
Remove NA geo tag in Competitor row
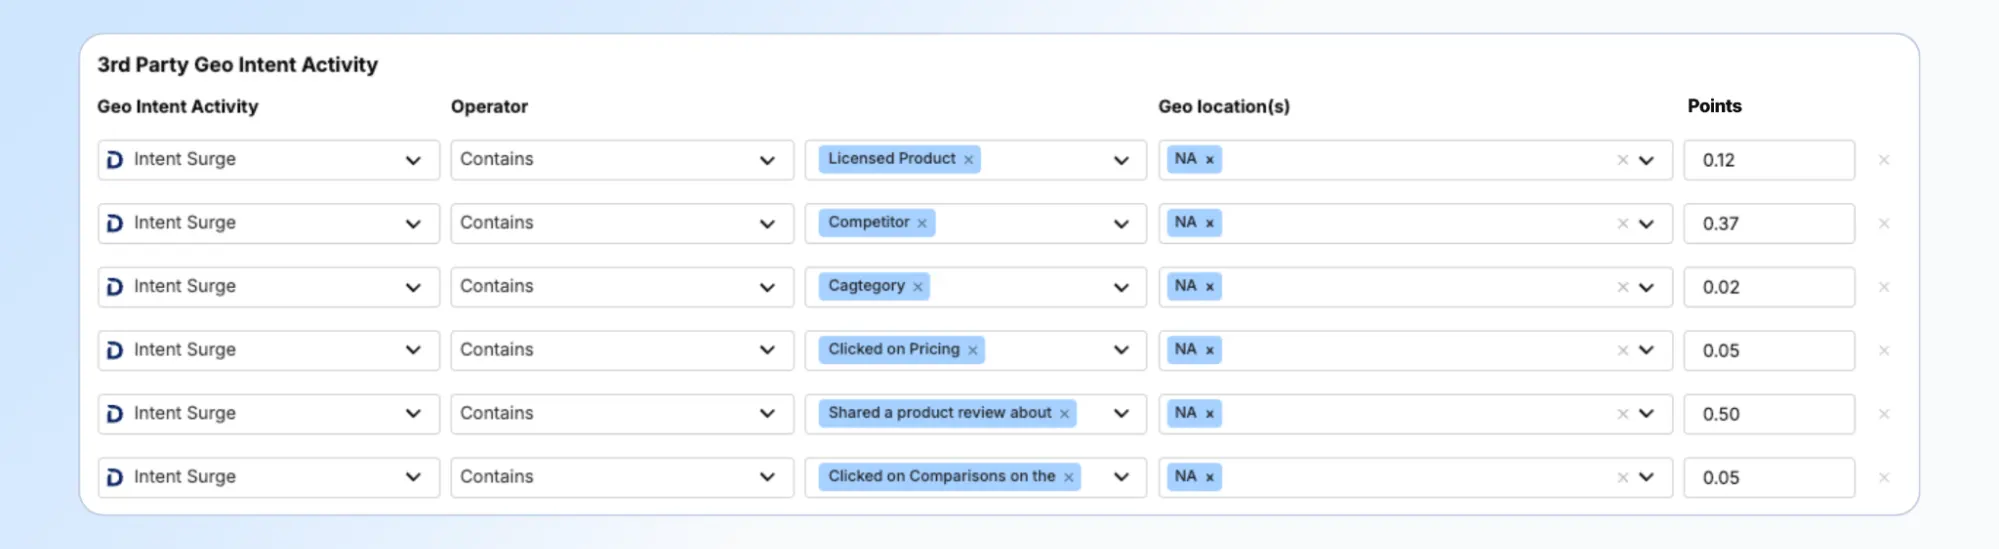coord(1209,224)
